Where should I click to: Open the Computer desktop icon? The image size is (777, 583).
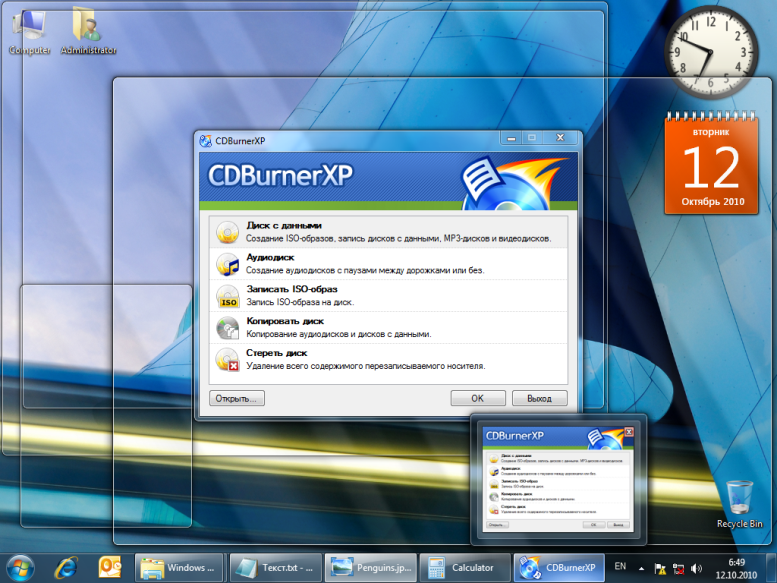click(x=29, y=31)
